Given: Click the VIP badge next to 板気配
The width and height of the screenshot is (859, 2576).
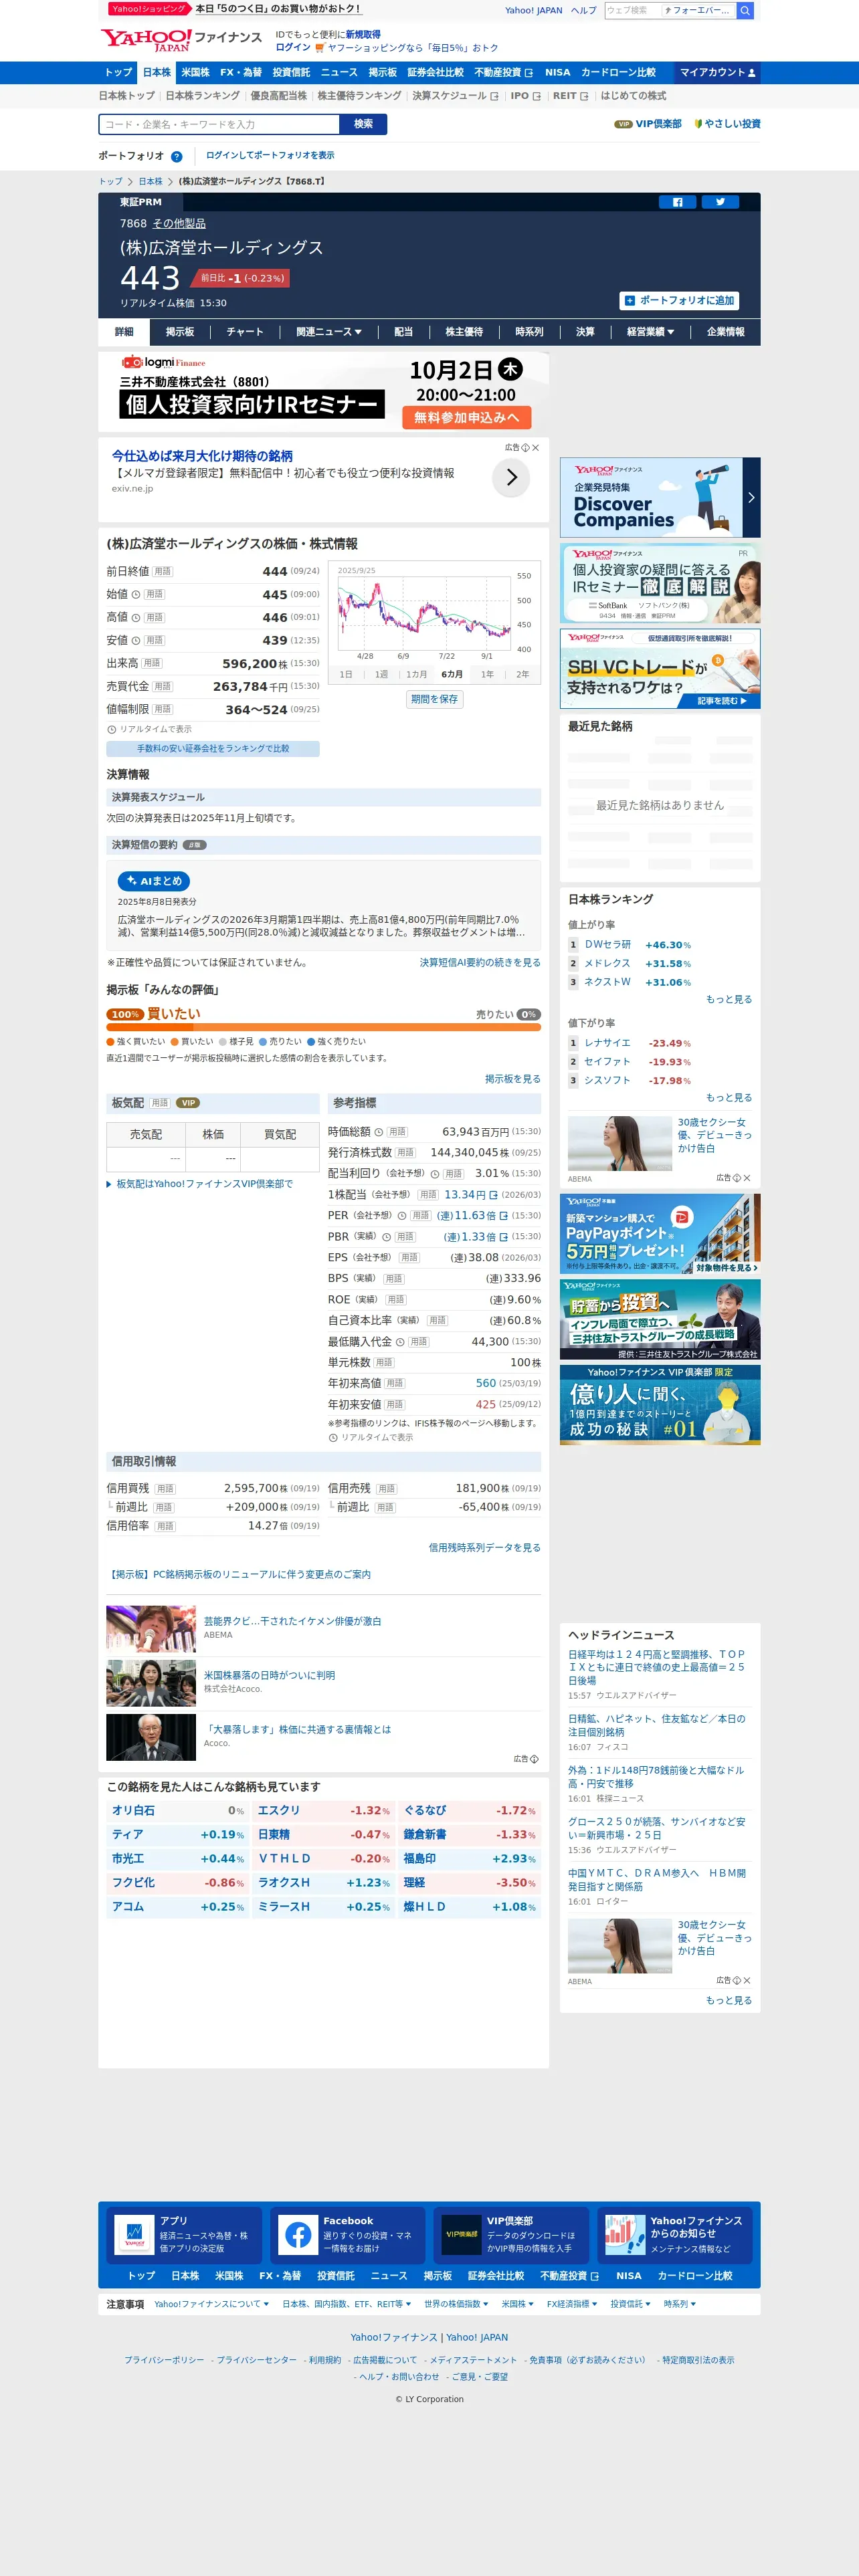Looking at the screenshot, I should [188, 1103].
